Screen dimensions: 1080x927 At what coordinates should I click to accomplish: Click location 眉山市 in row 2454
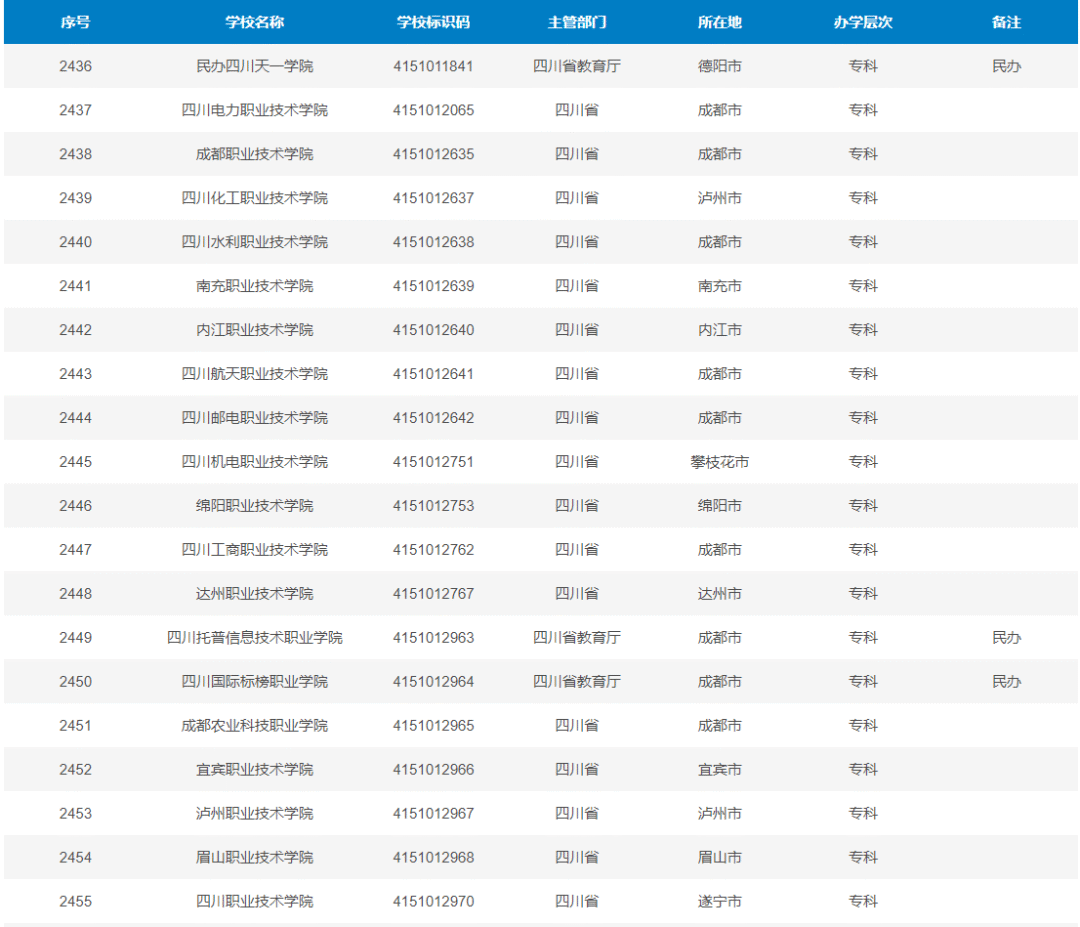(720, 858)
